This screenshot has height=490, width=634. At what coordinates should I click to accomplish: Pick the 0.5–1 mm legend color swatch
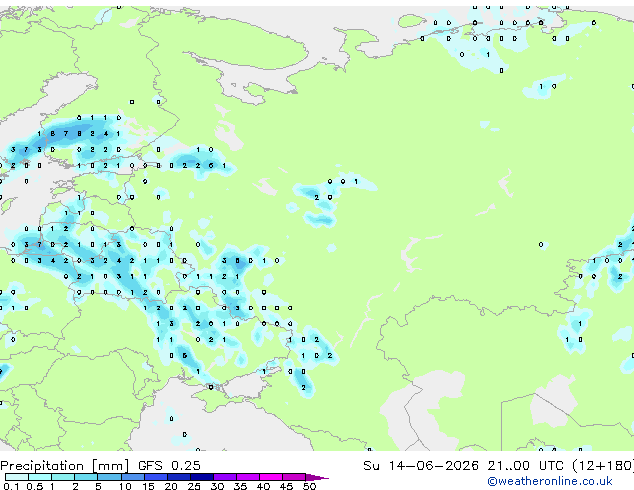40,477
